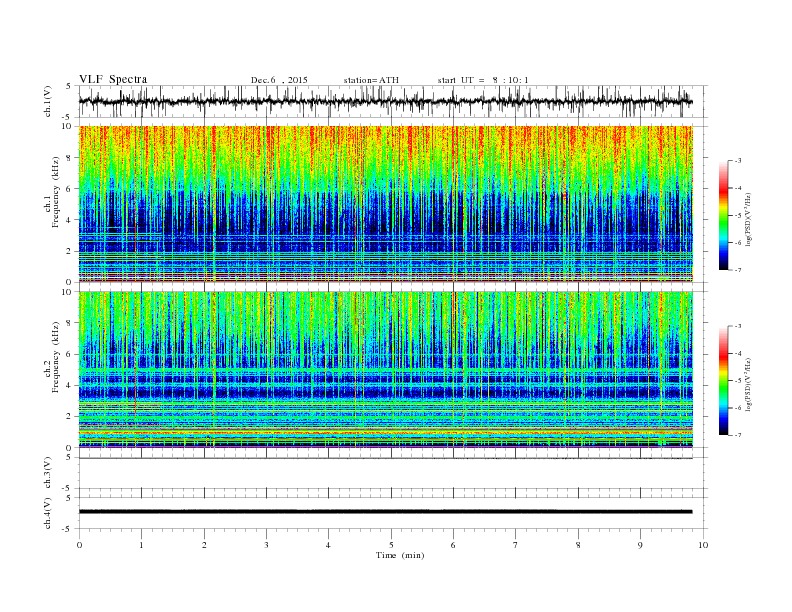Screen dimensions: 792x612
Task: Click tick label "9" on the Time axis
Action: (640, 545)
